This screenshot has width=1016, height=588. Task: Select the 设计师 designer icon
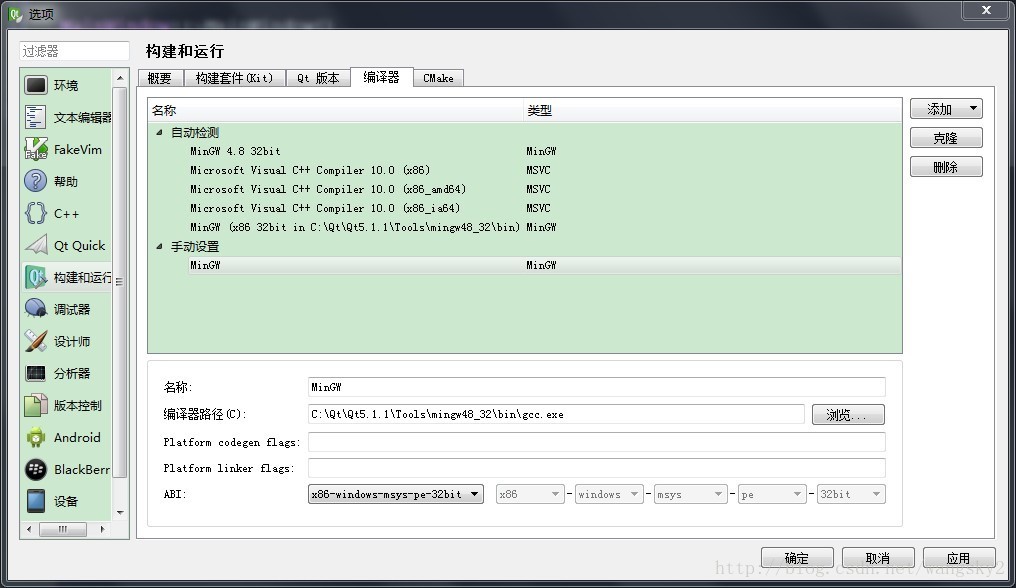pos(36,341)
